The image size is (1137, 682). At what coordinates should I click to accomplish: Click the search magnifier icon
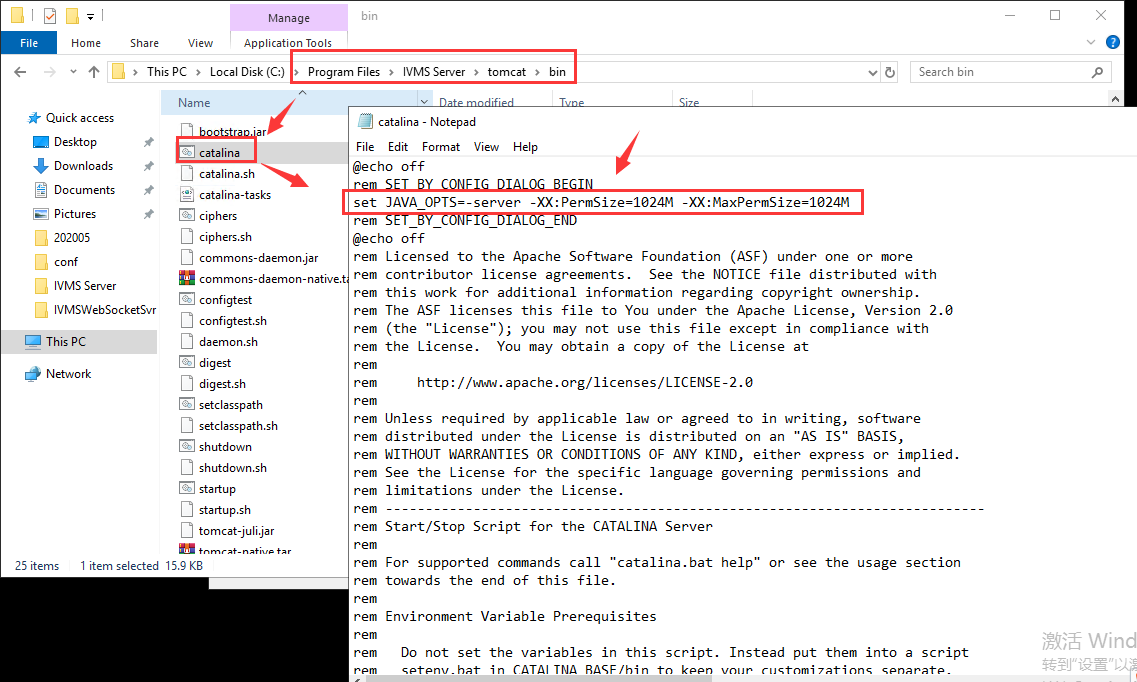click(x=1097, y=72)
